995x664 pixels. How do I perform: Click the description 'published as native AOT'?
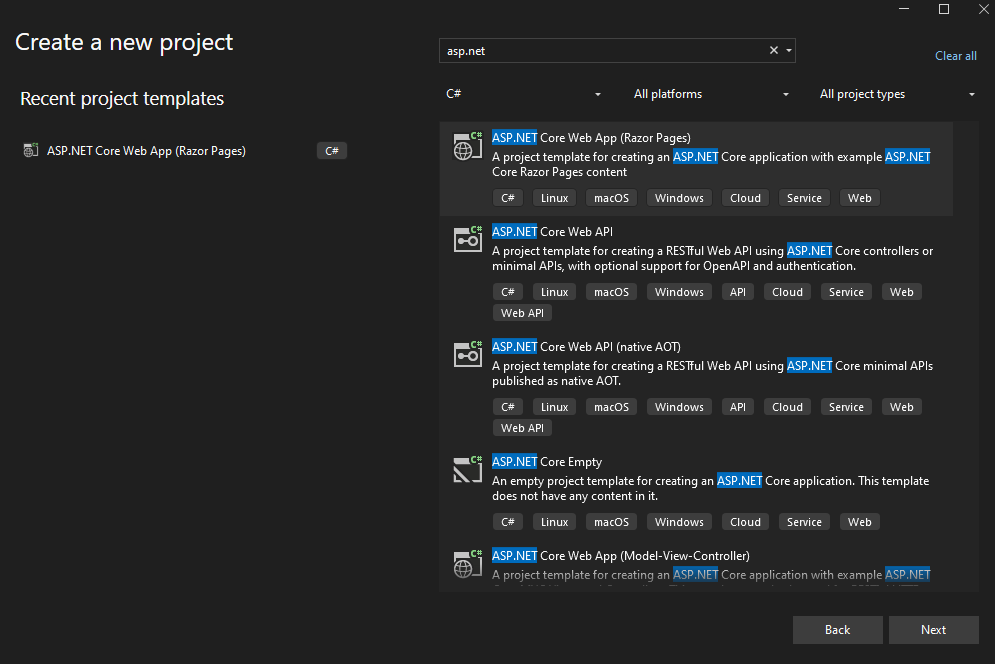point(713,373)
